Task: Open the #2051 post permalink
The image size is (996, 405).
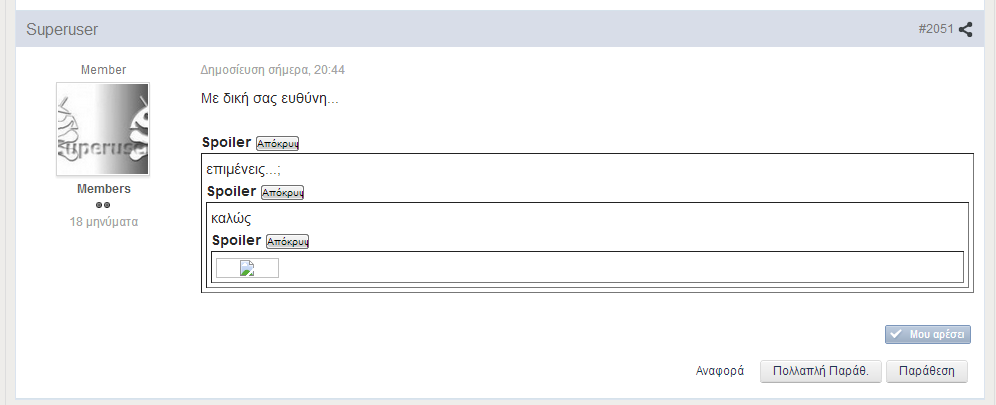Action: pos(936,29)
